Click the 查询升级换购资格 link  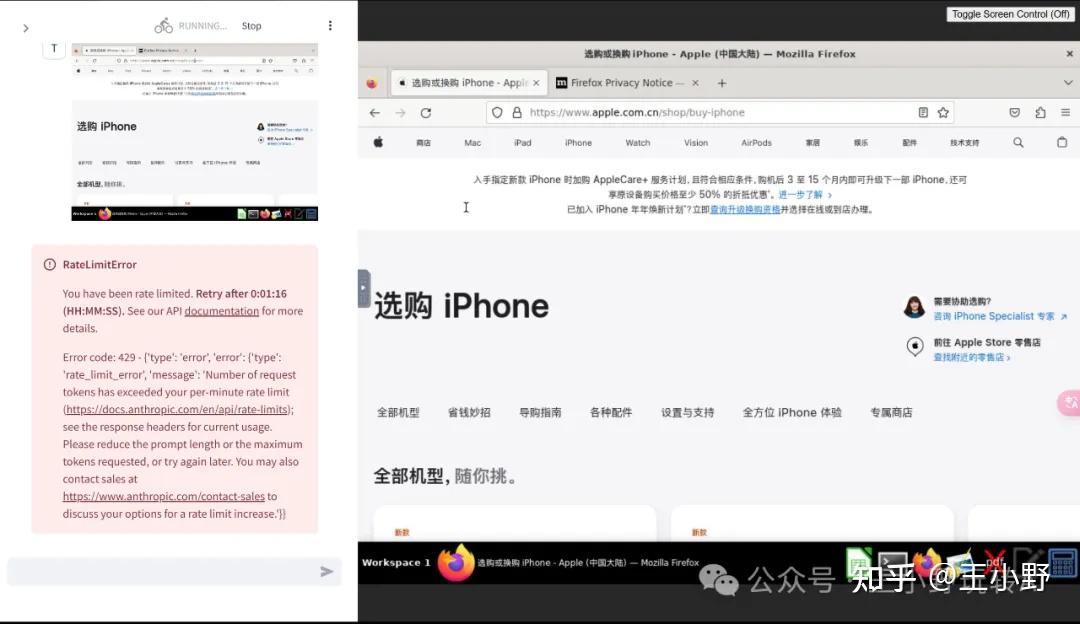point(745,210)
